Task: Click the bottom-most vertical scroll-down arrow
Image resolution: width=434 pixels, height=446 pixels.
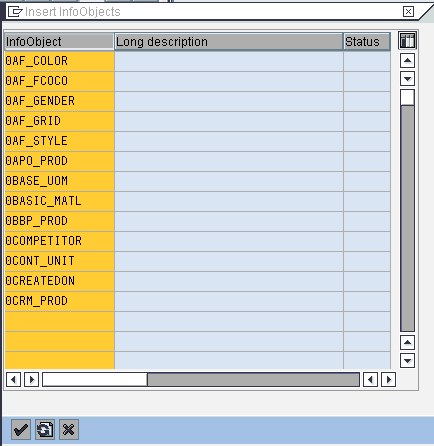Action: 407,360
